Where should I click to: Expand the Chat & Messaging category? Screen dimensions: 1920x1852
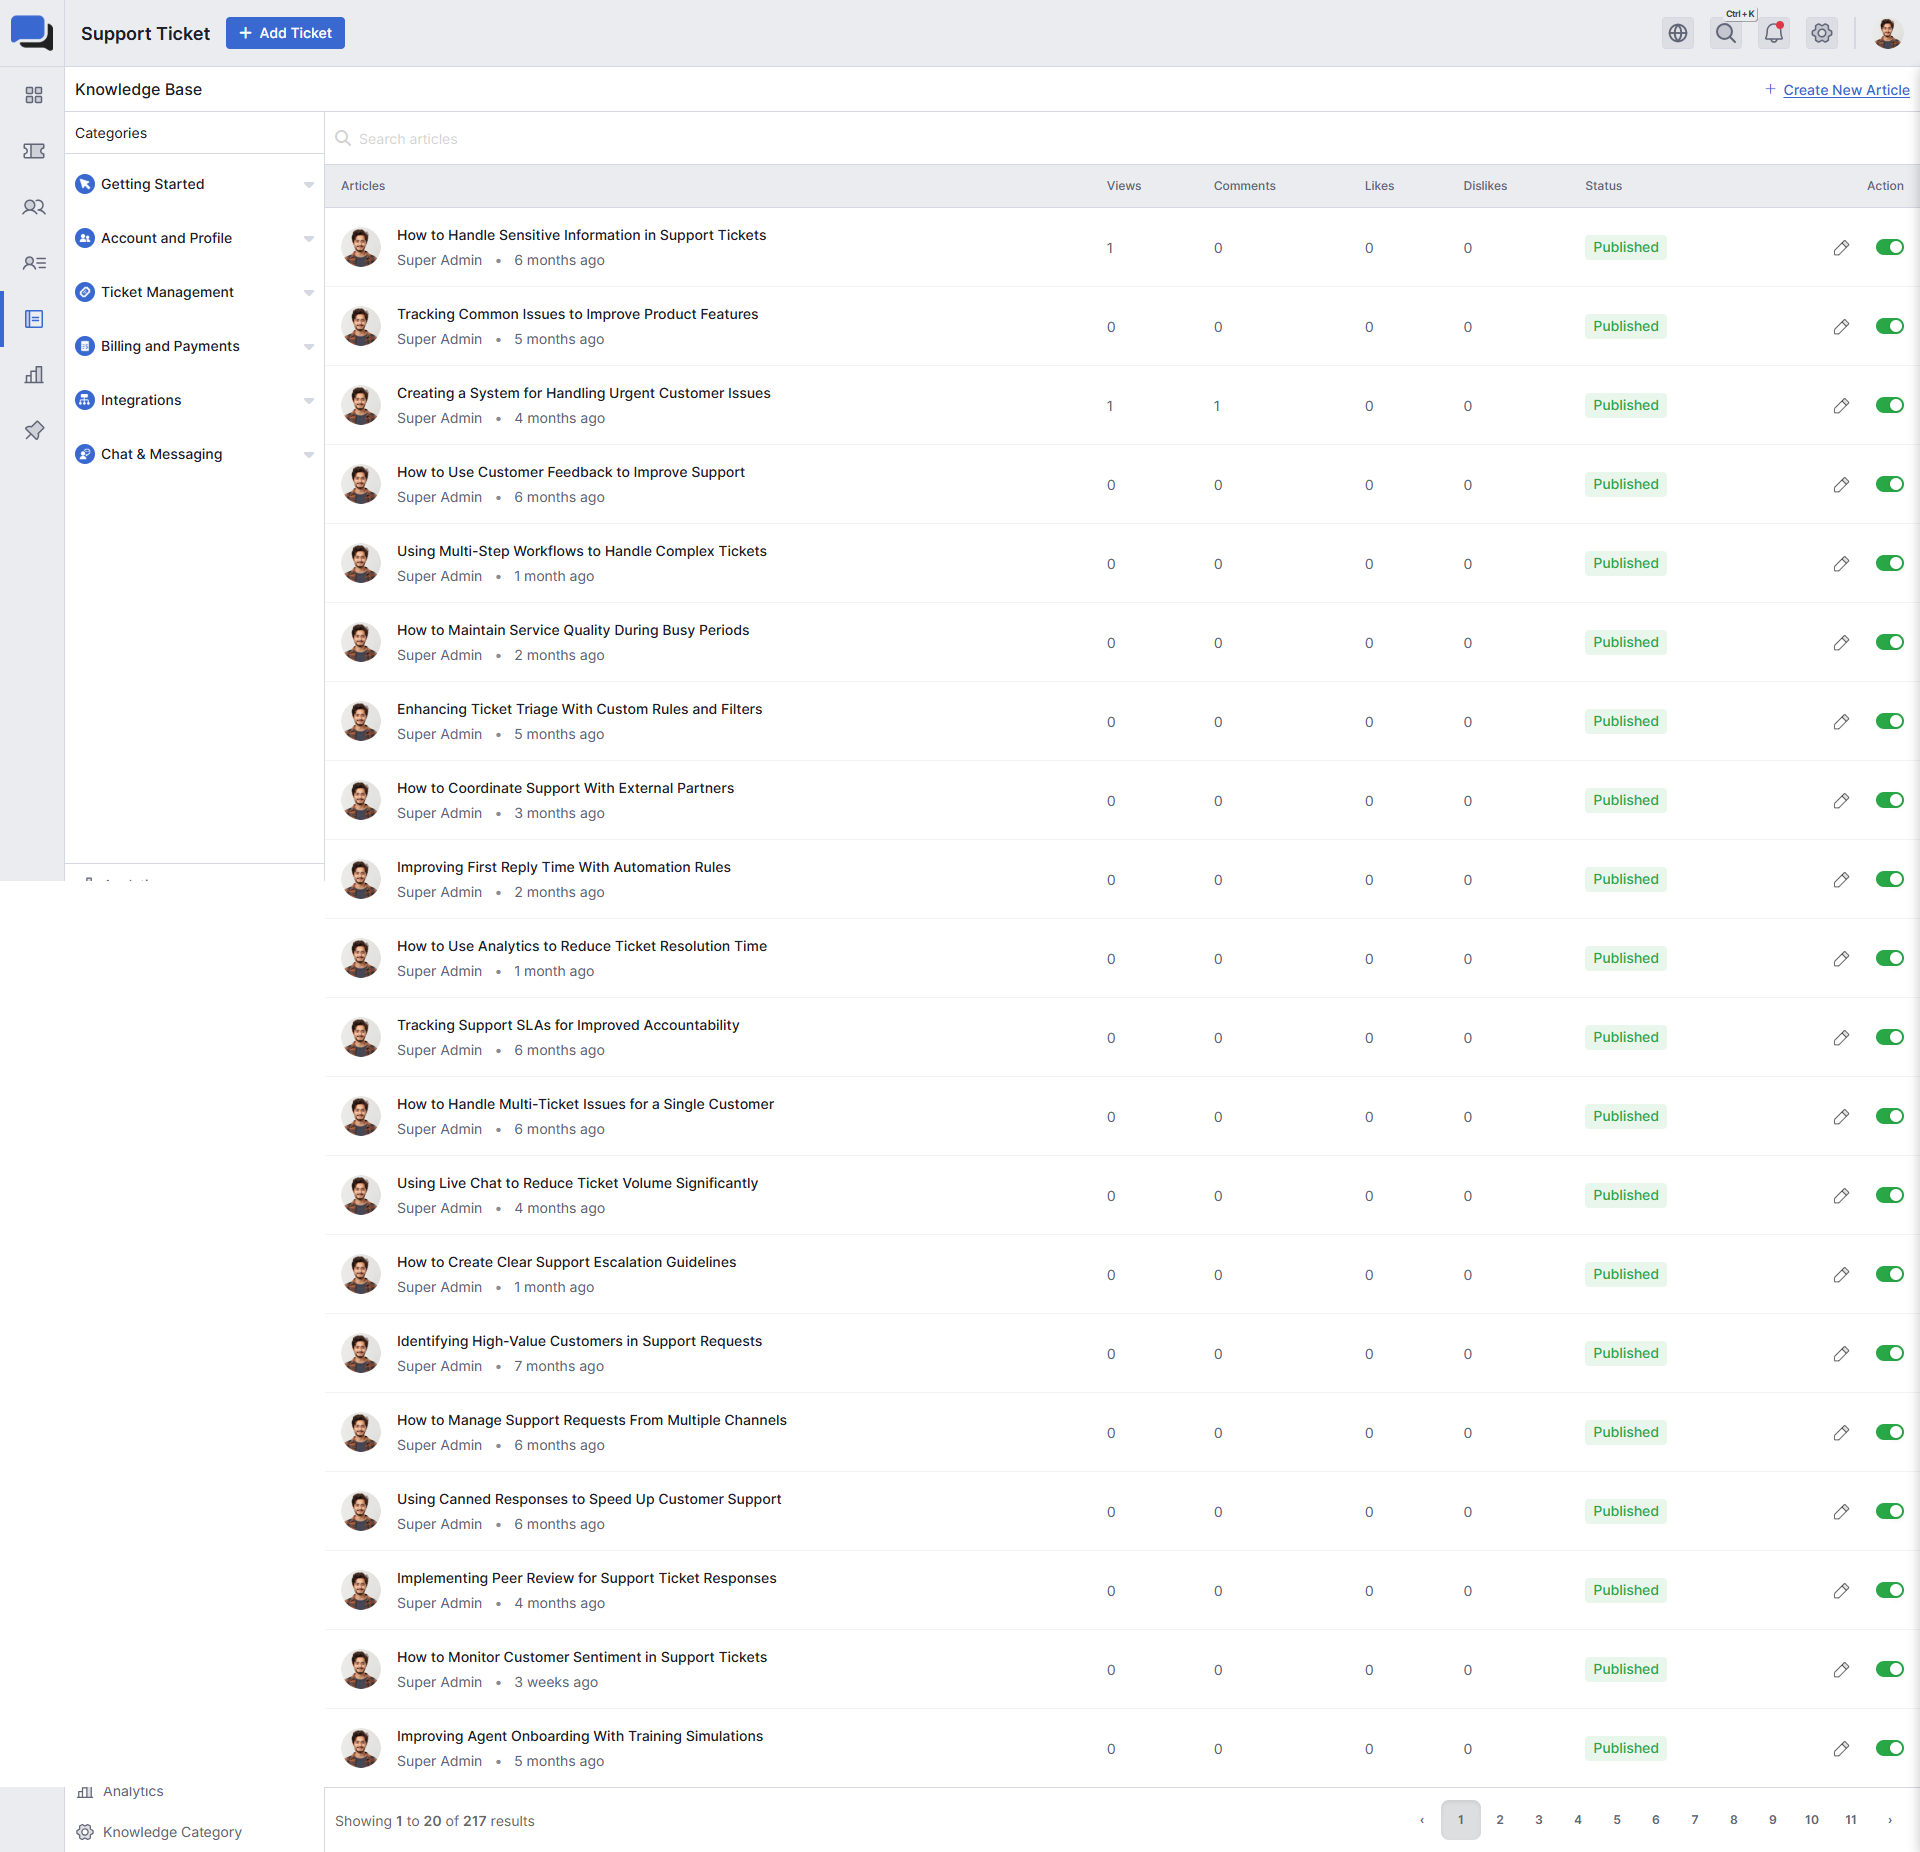(x=308, y=454)
